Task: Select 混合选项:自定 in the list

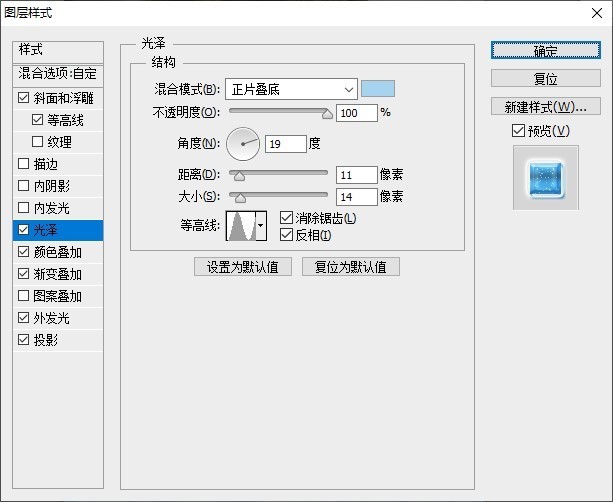Action: coord(57,74)
